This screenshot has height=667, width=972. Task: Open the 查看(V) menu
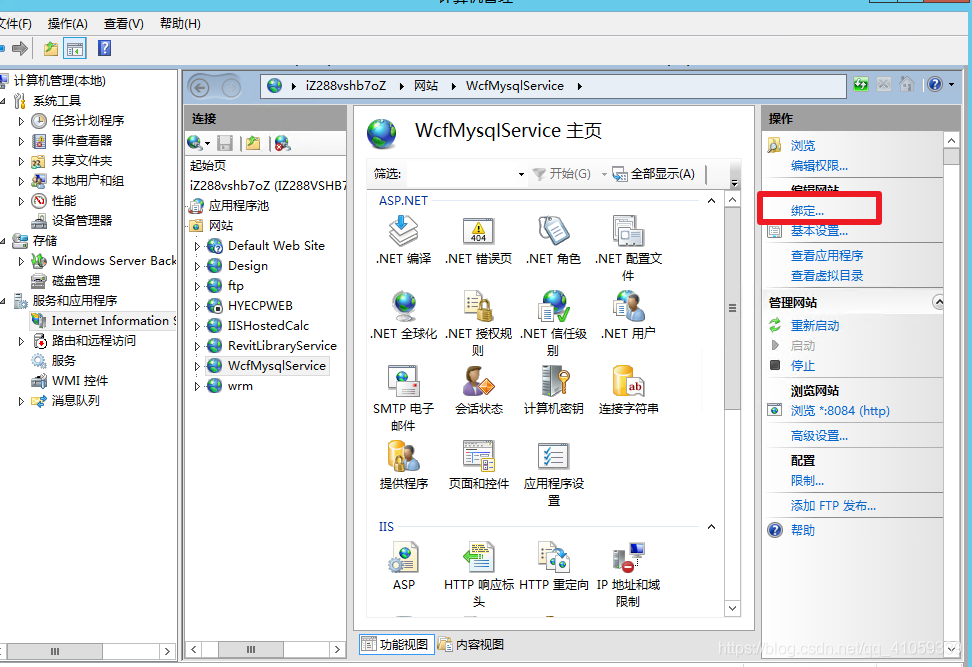click(124, 24)
